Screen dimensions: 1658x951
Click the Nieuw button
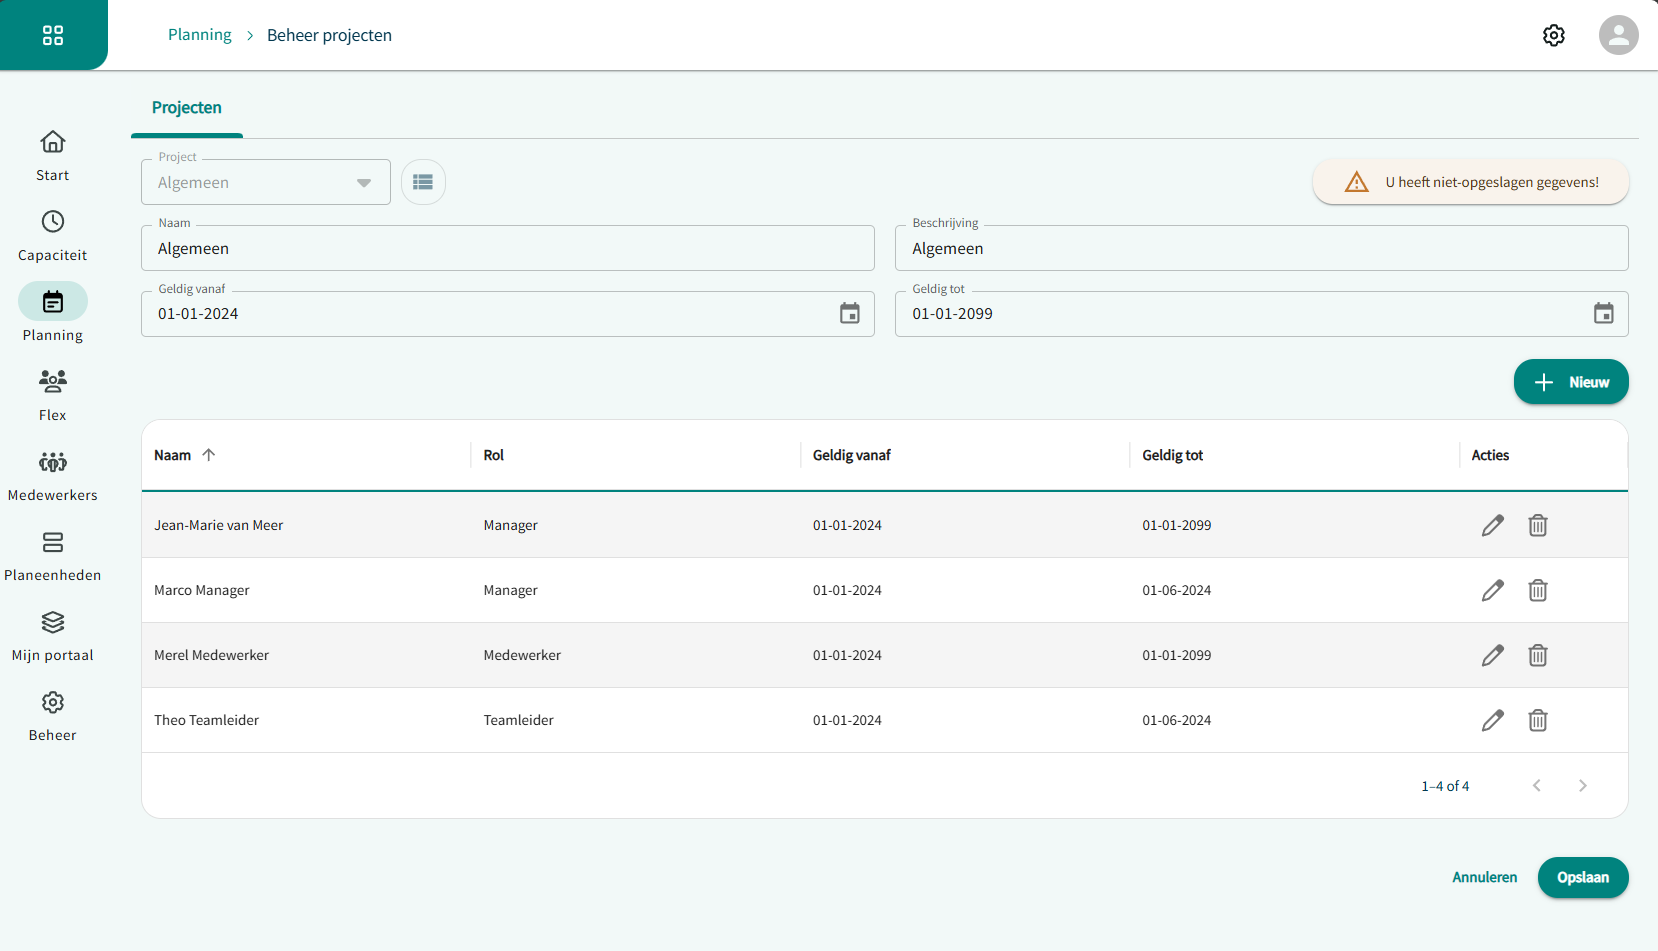[x=1570, y=382]
